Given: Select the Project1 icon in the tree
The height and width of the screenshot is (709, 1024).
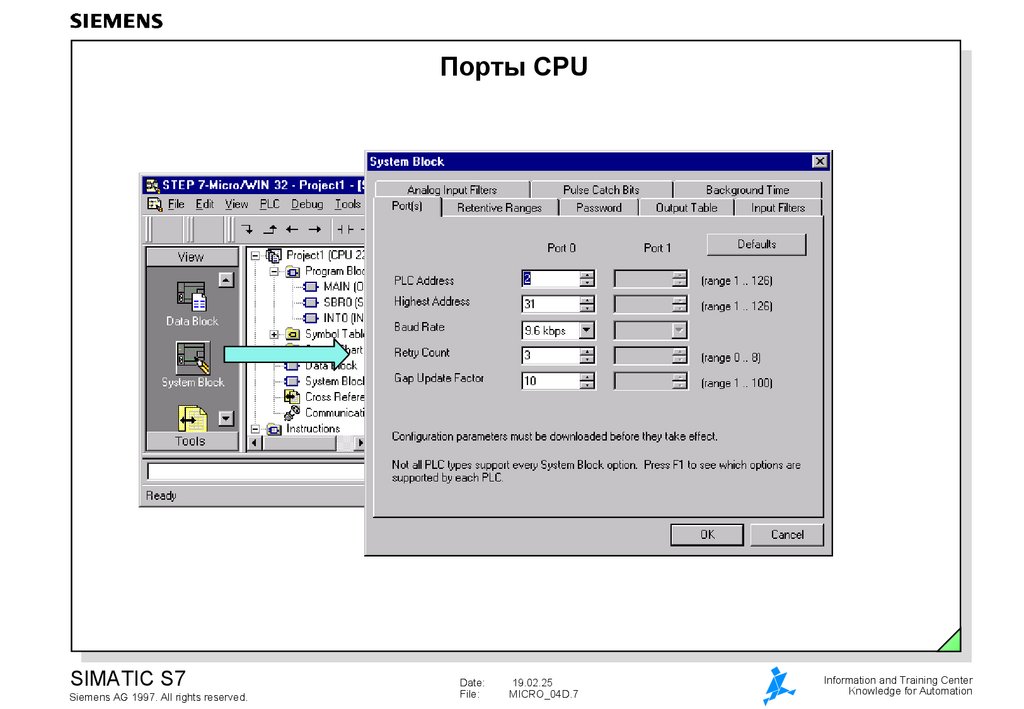Looking at the screenshot, I should pyautogui.click(x=274, y=255).
